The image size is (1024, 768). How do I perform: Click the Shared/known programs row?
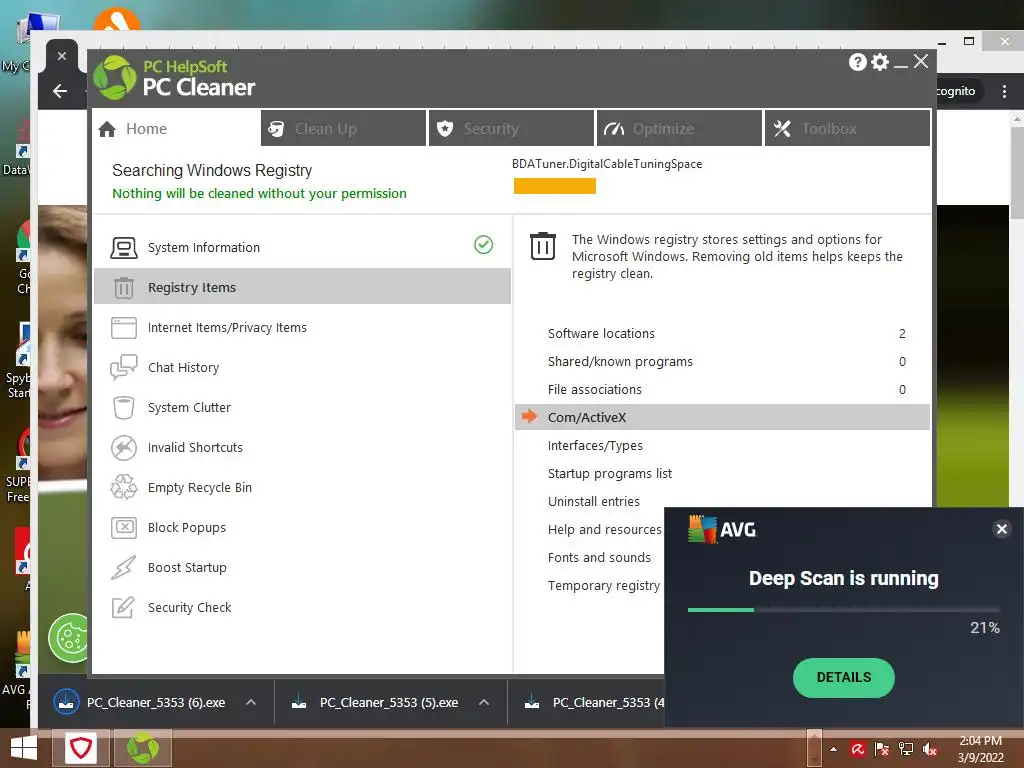722,361
